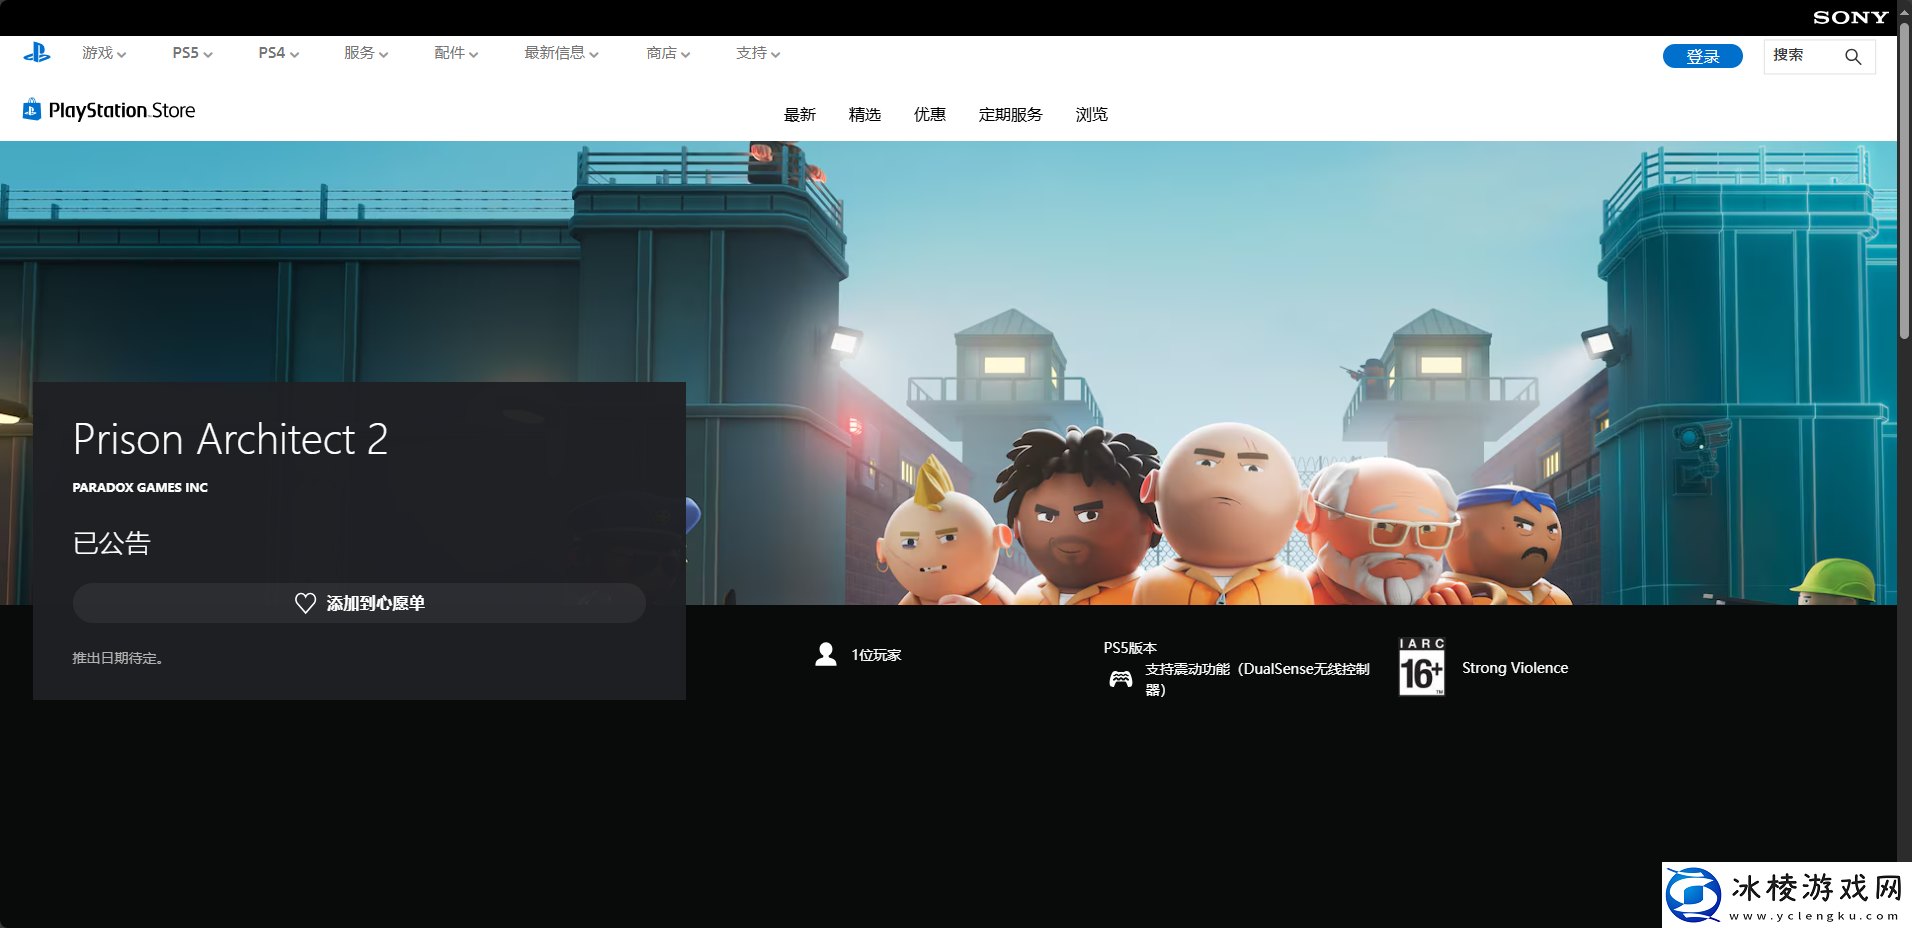Go to the 浏览 store tab
This screenshot has height=928, width=1912.
(1092, 115)
